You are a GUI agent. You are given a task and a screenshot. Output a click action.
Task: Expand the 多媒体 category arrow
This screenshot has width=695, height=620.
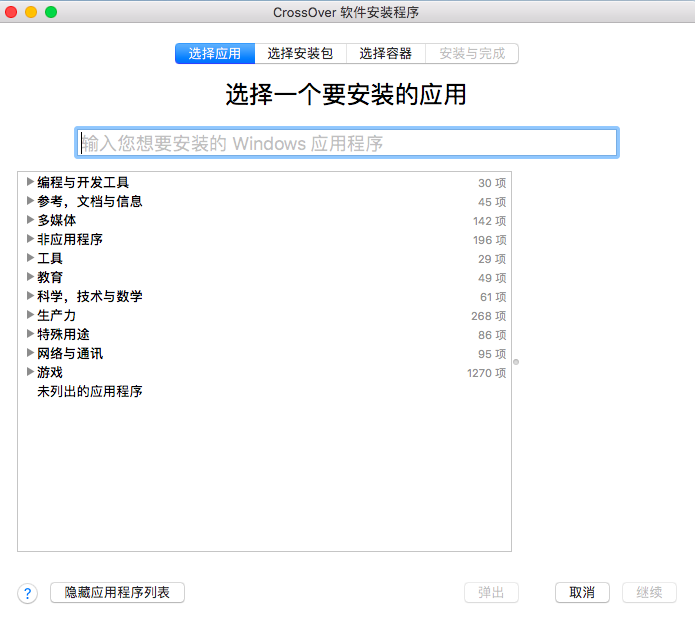[30, 220]
